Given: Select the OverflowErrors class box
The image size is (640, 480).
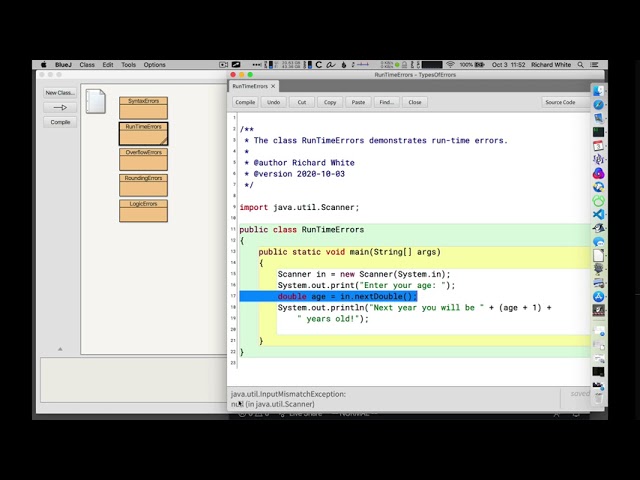Looking at the screenshot, I should [143, 159].
